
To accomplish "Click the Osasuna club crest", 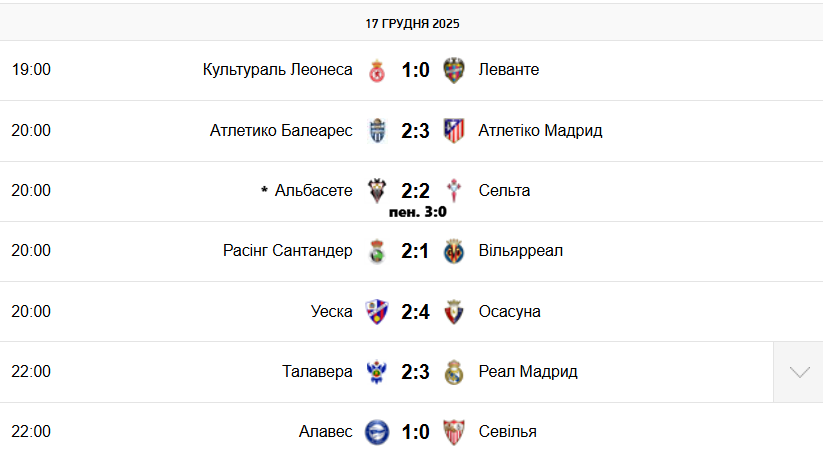I will tap(454, 311).
